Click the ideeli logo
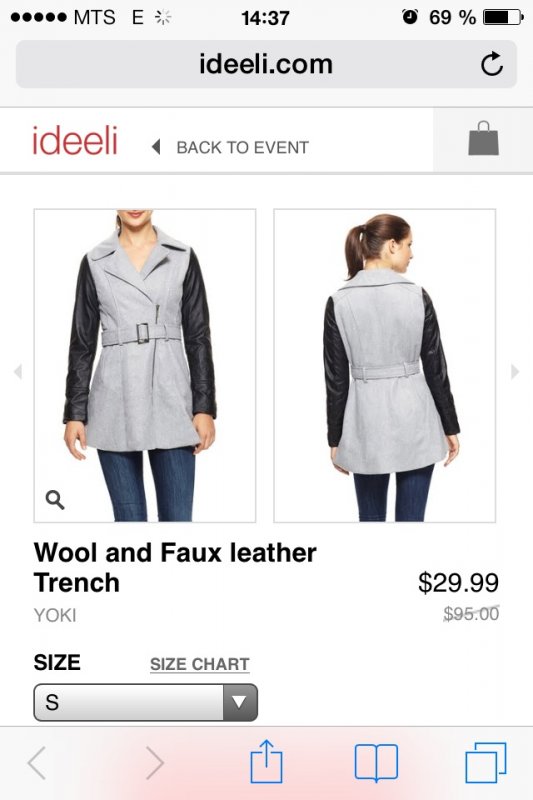 [75, 140]
